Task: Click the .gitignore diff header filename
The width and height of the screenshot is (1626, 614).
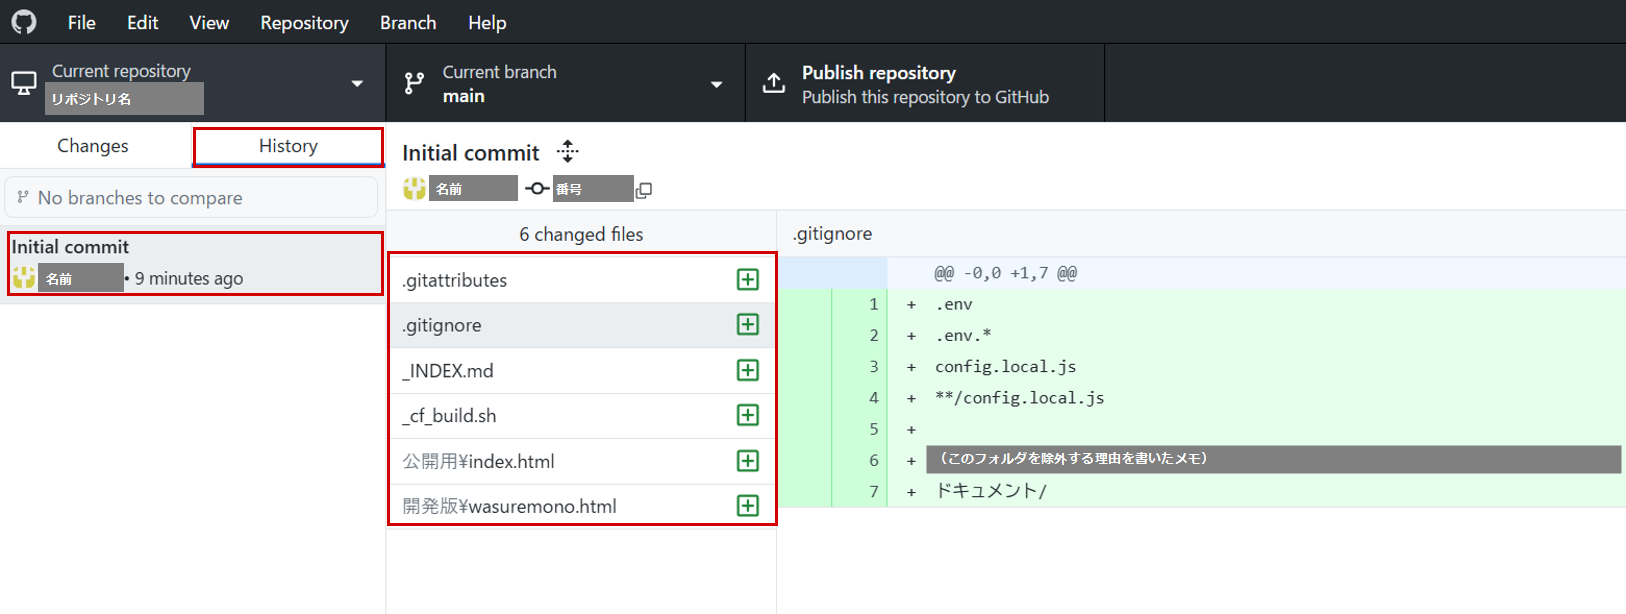Action: (832, 234)
